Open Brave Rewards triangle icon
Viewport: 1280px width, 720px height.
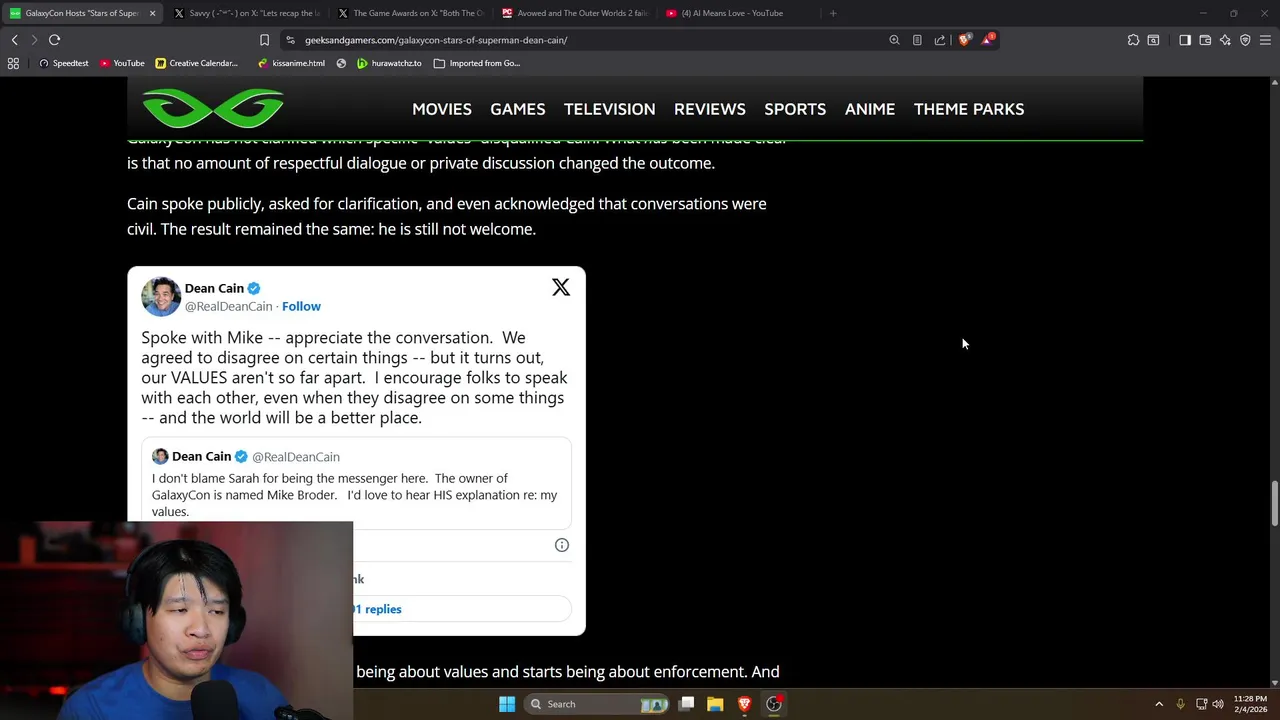click(987, 40)
